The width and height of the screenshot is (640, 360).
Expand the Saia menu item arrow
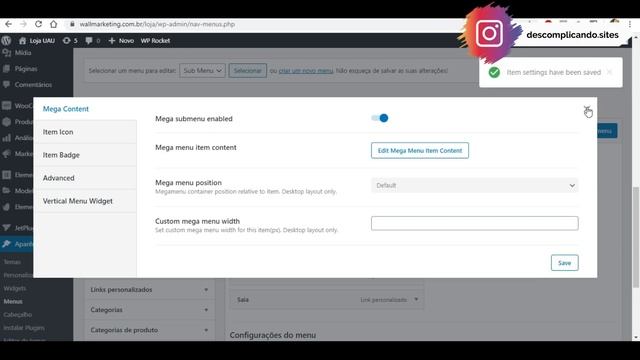pos(416,300)
